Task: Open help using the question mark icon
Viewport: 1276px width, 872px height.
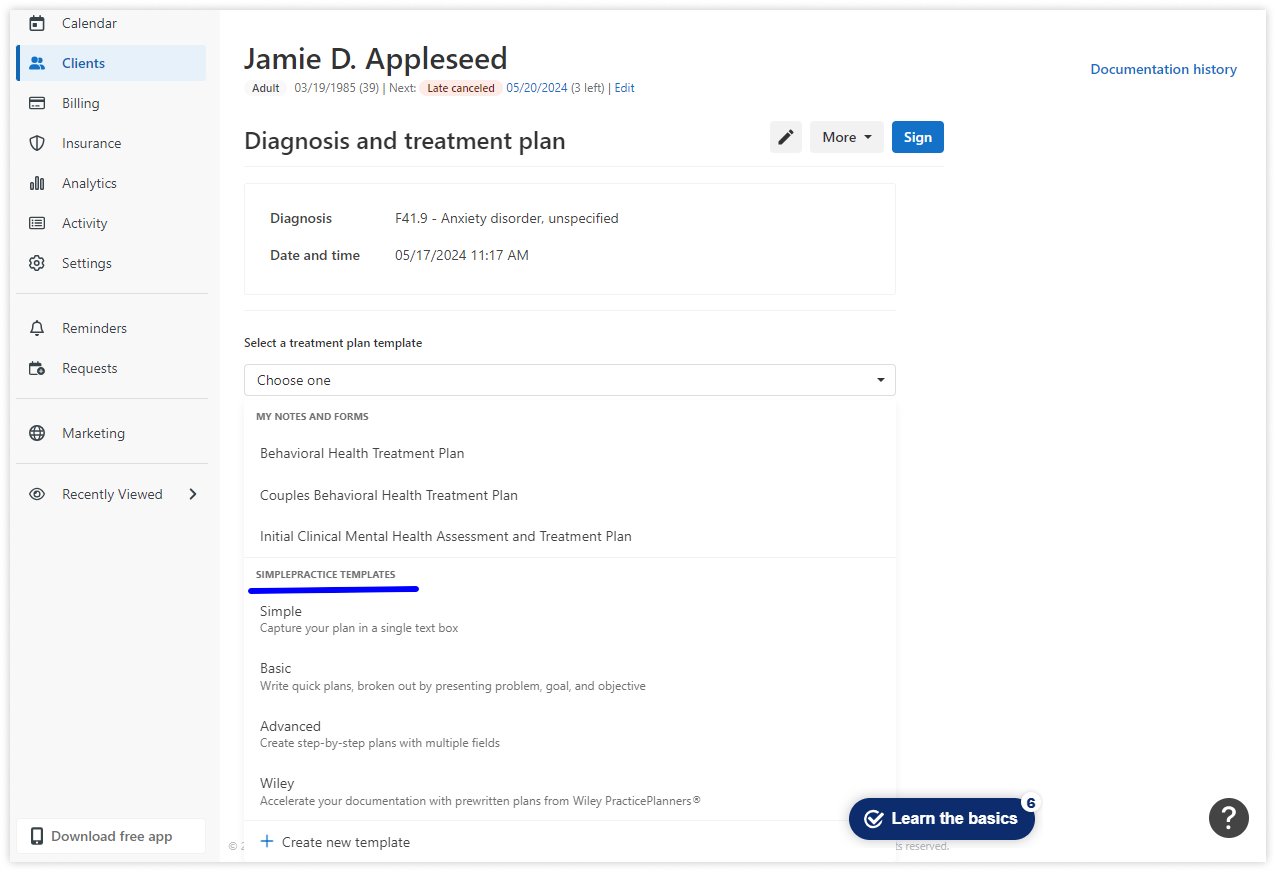Action: click(x=1229, y=818)
